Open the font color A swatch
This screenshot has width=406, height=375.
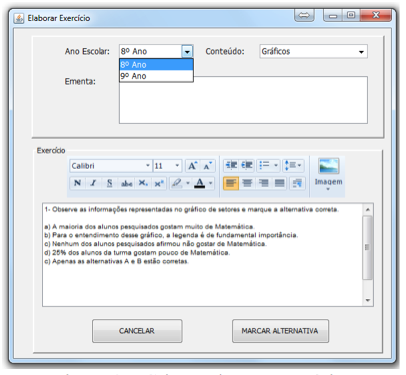pyautogui.click(x=200, y=183)
